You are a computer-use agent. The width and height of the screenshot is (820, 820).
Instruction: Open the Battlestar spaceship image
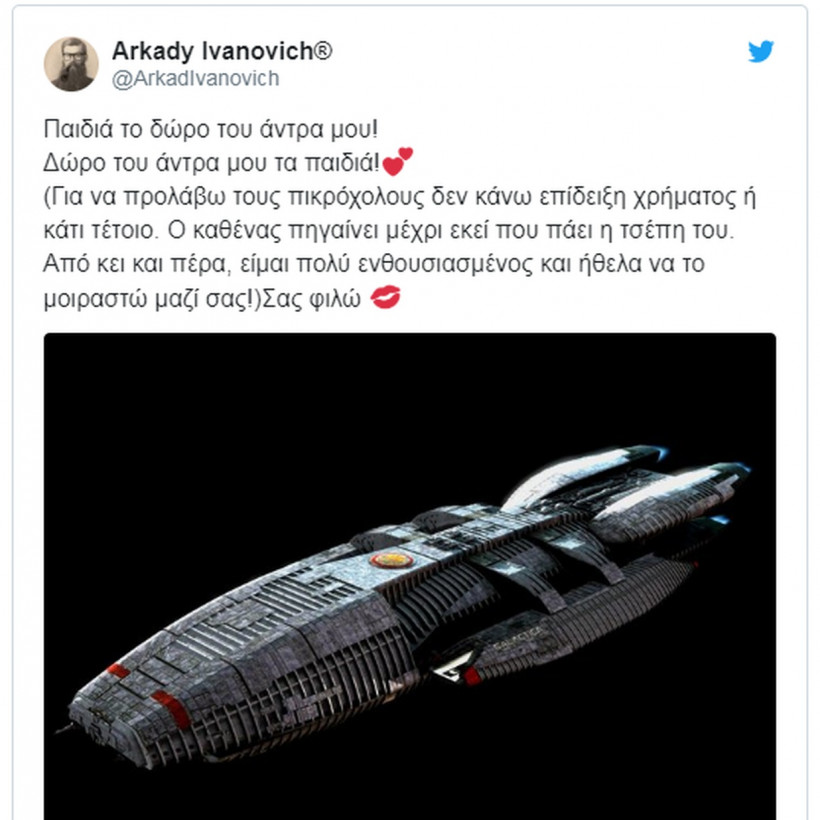click(x=409, y=576)
